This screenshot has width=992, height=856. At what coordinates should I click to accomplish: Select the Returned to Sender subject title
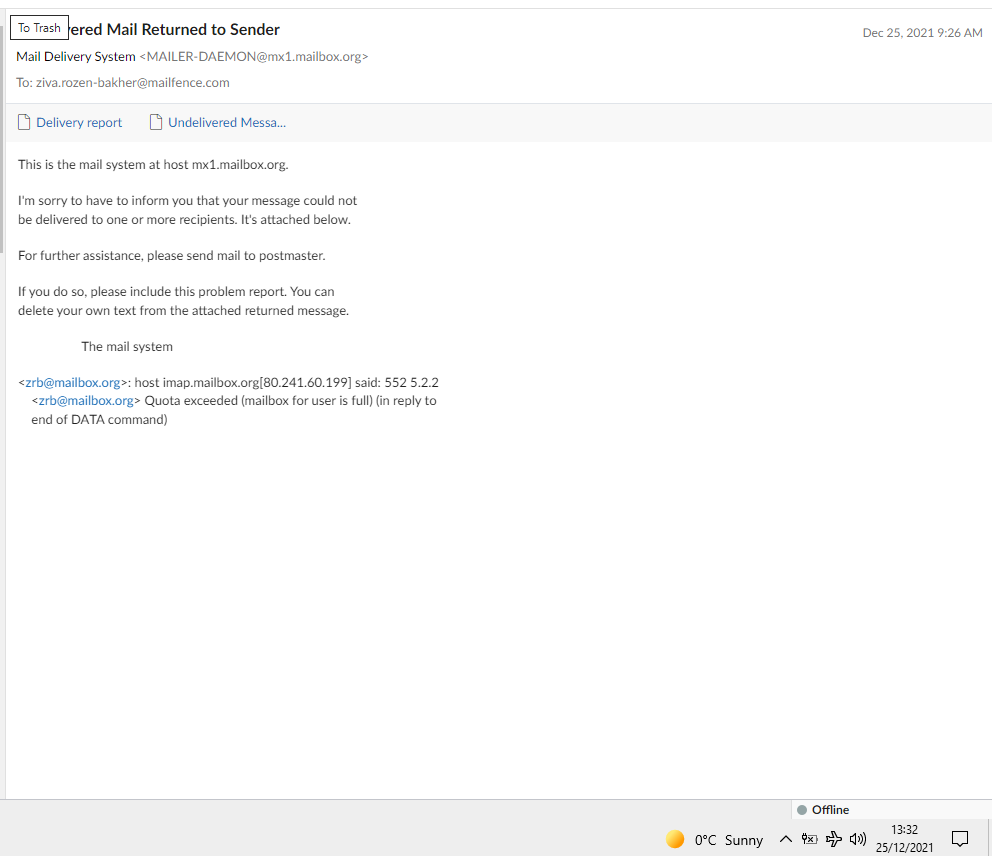coord(174,29)
